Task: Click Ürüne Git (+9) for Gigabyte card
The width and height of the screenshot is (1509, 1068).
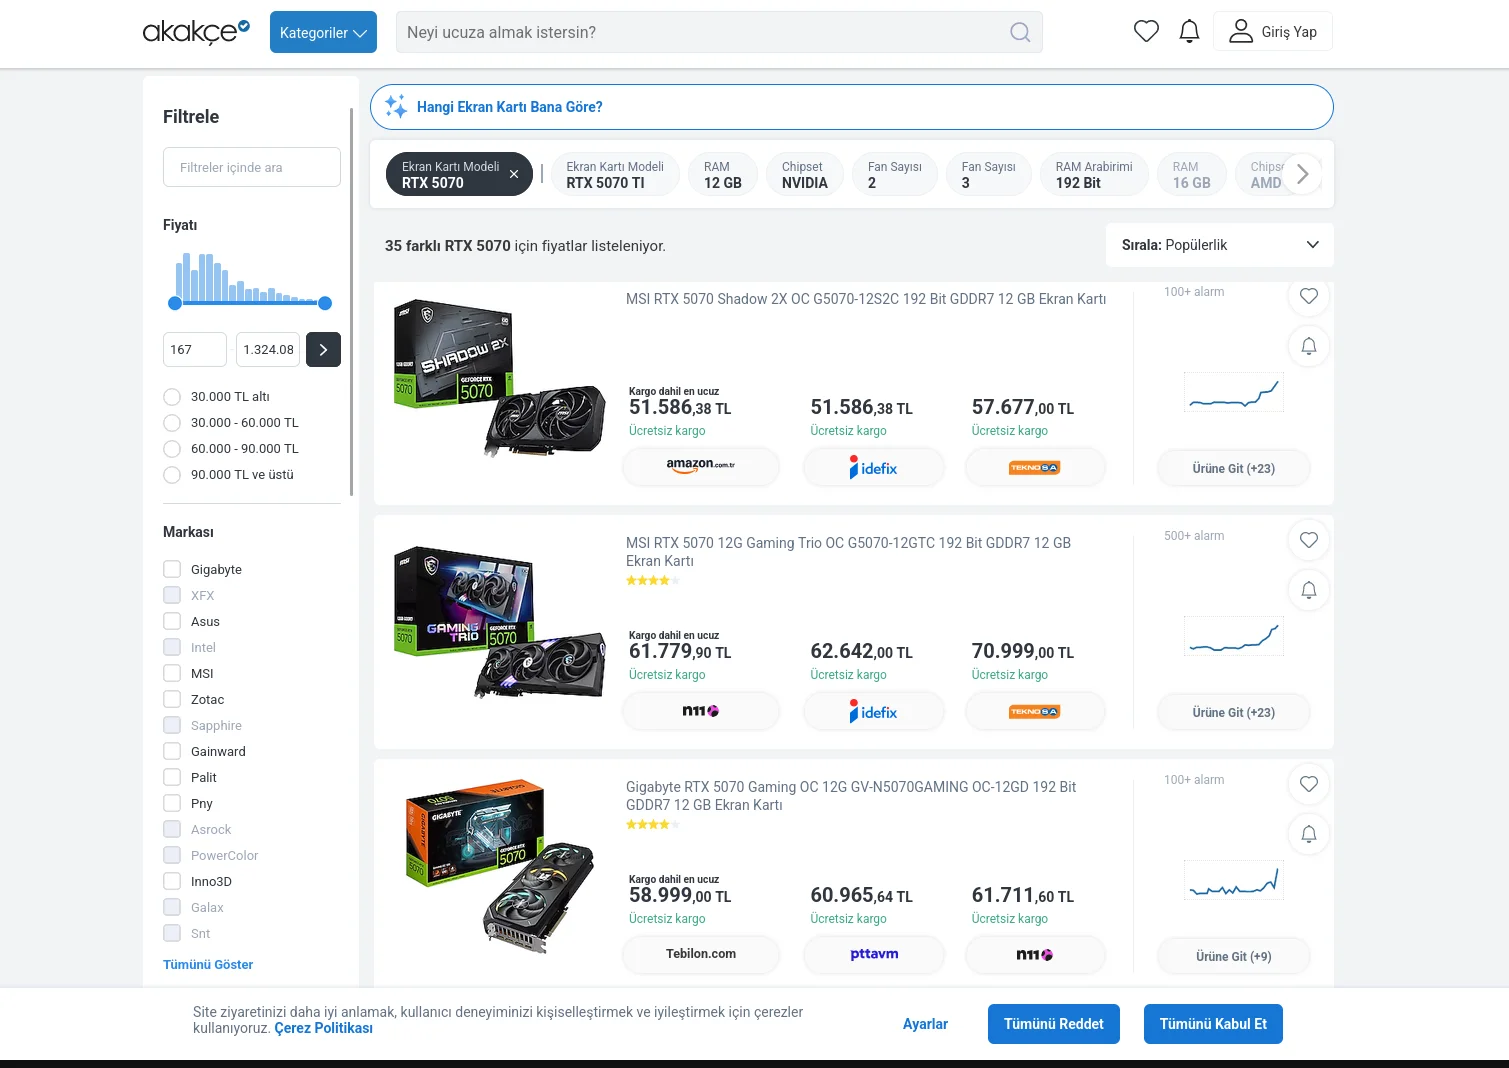Action: [1233, 956]
